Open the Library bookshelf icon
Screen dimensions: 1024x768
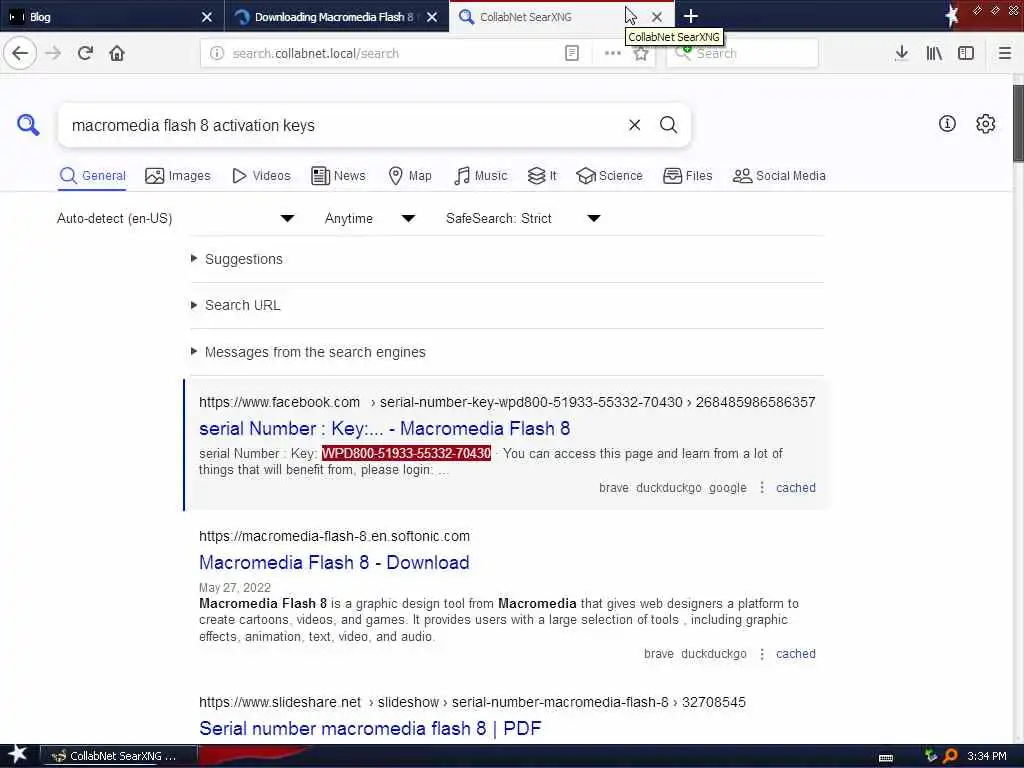(934, 53)
